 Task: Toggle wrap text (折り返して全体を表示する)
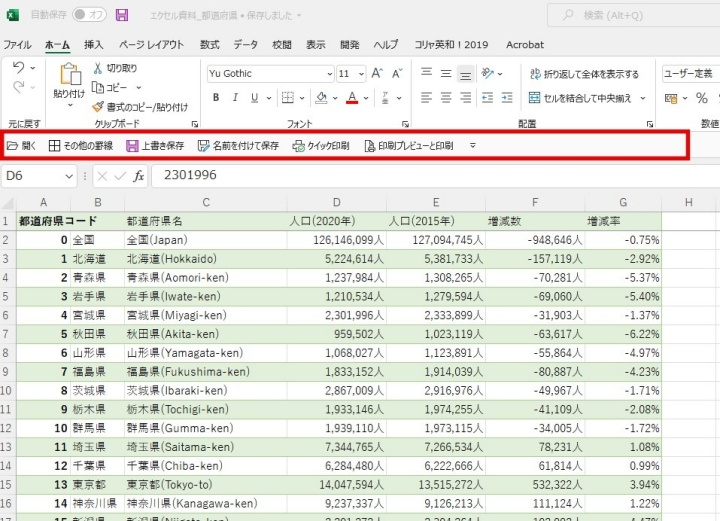[584, 74]
